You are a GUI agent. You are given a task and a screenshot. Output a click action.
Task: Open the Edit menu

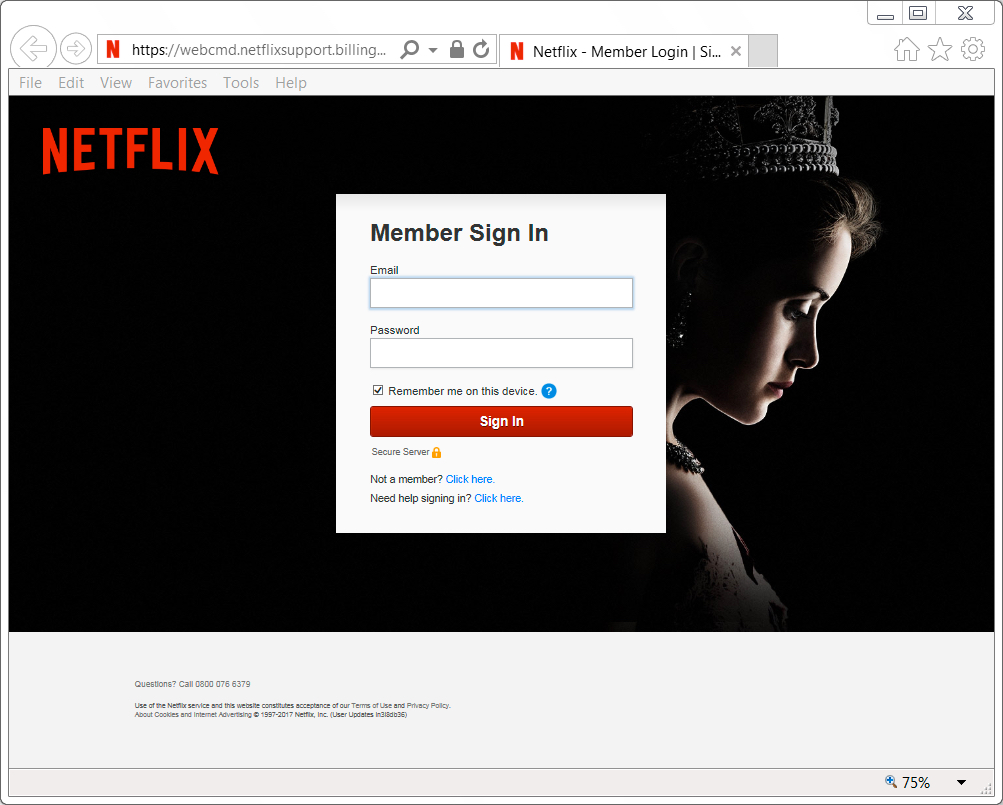(x=71, y=83)
